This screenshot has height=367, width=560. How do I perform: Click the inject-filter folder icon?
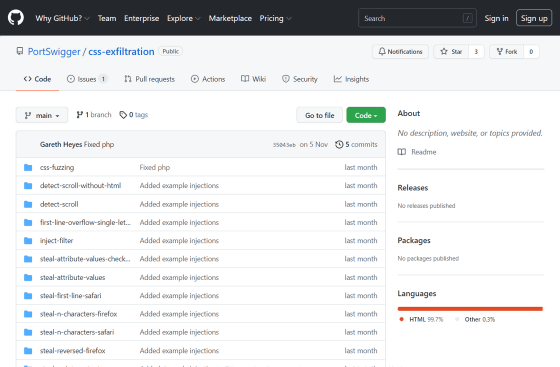click(28, 241)
